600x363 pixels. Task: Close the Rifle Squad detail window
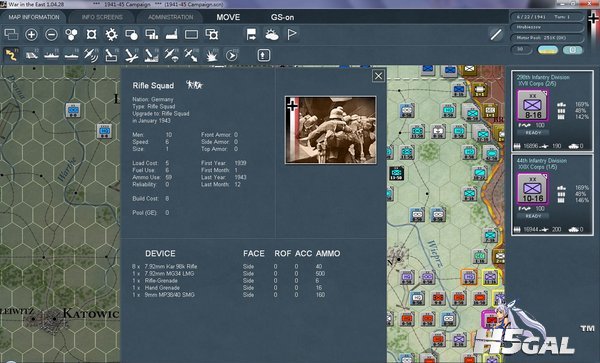tap(378, 76)
